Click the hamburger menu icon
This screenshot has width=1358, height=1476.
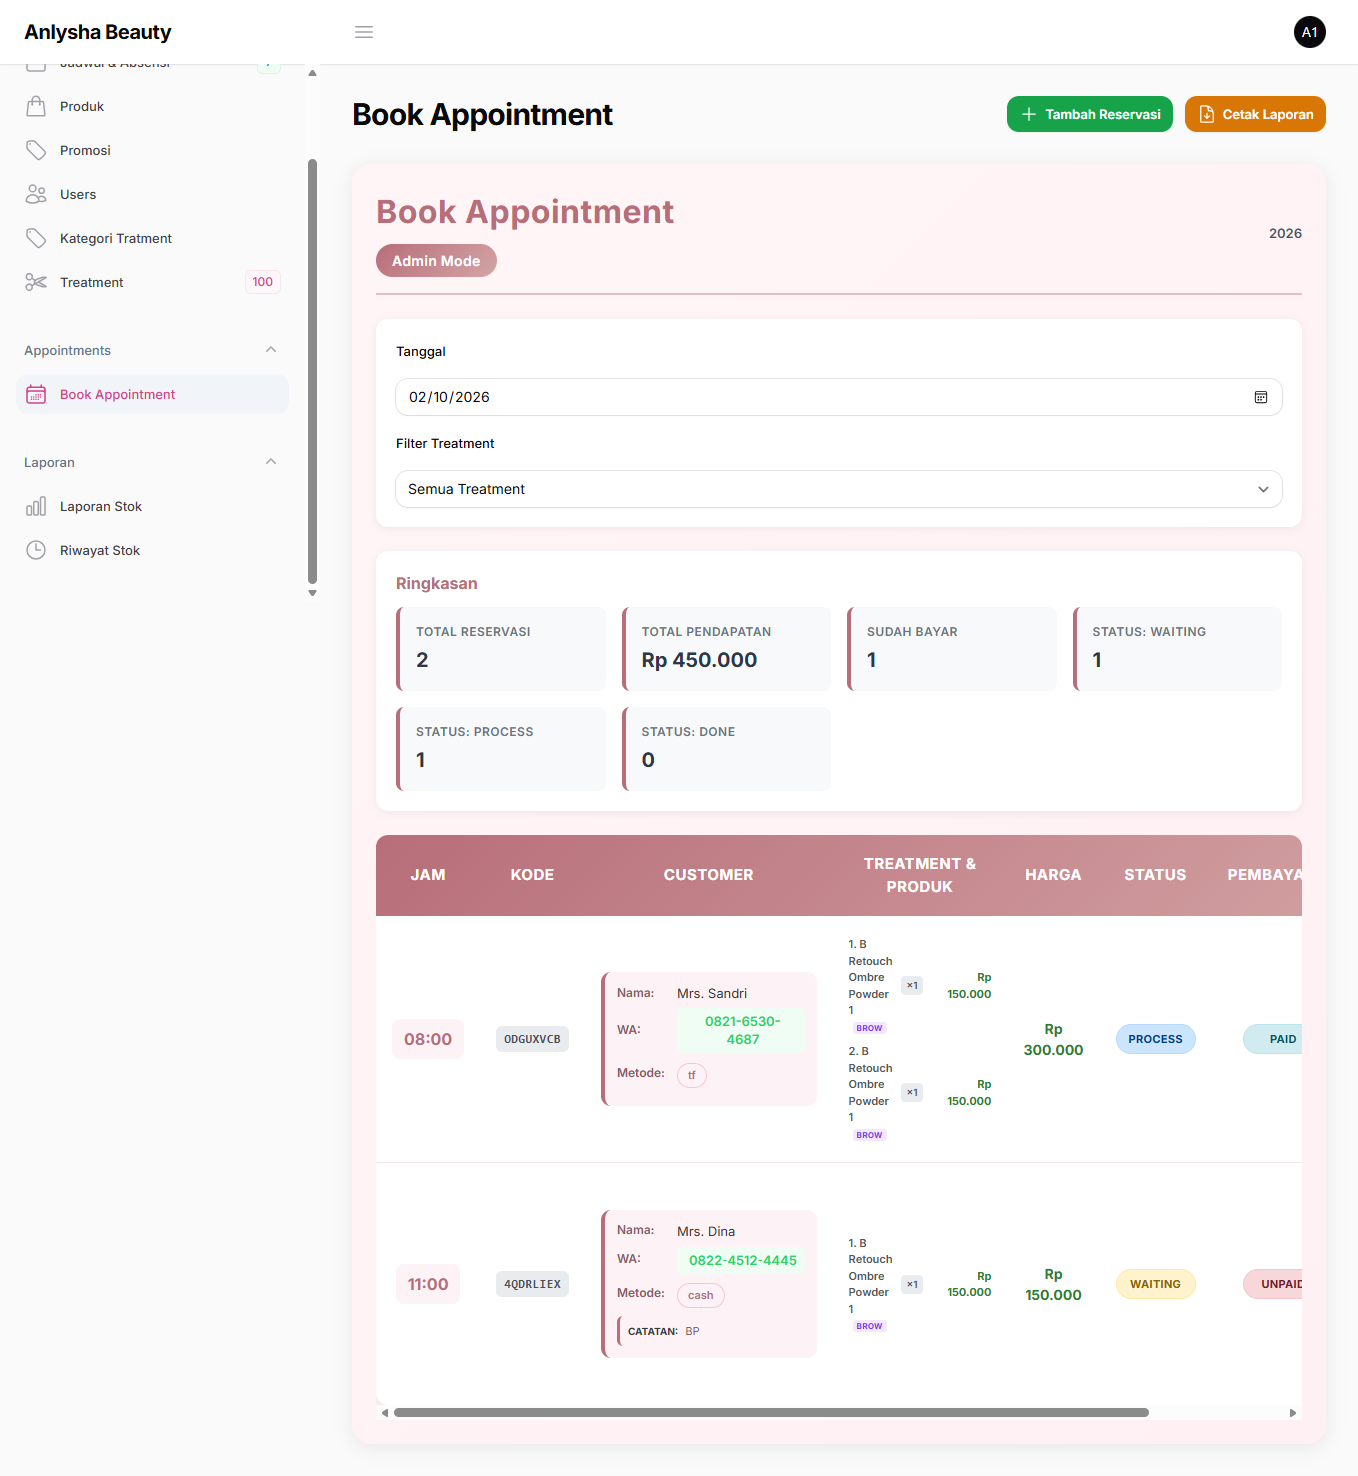click(364, 32)
